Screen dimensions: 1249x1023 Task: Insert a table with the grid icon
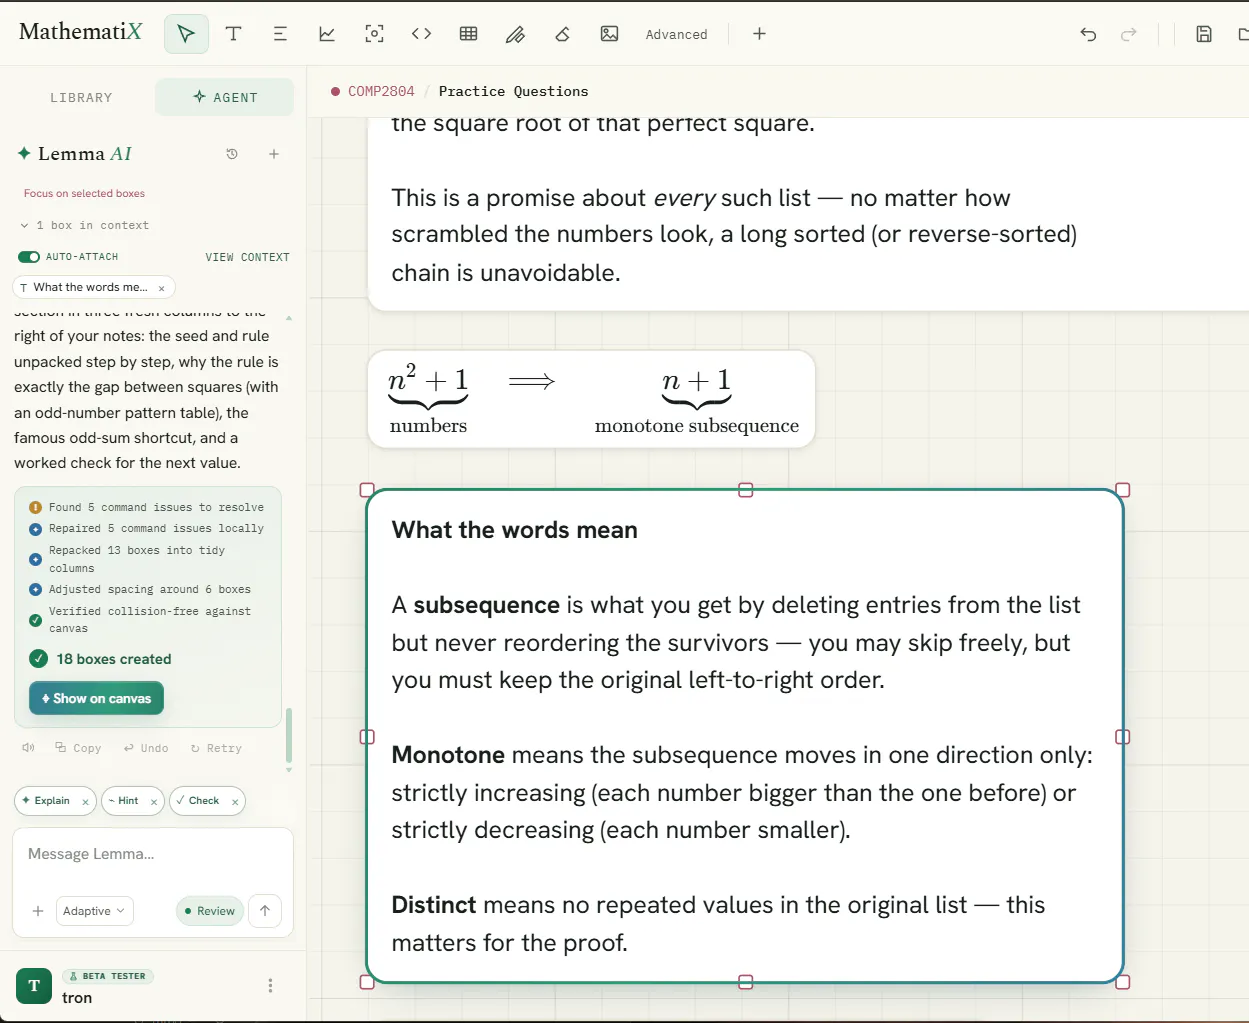(x=468, y=34)
